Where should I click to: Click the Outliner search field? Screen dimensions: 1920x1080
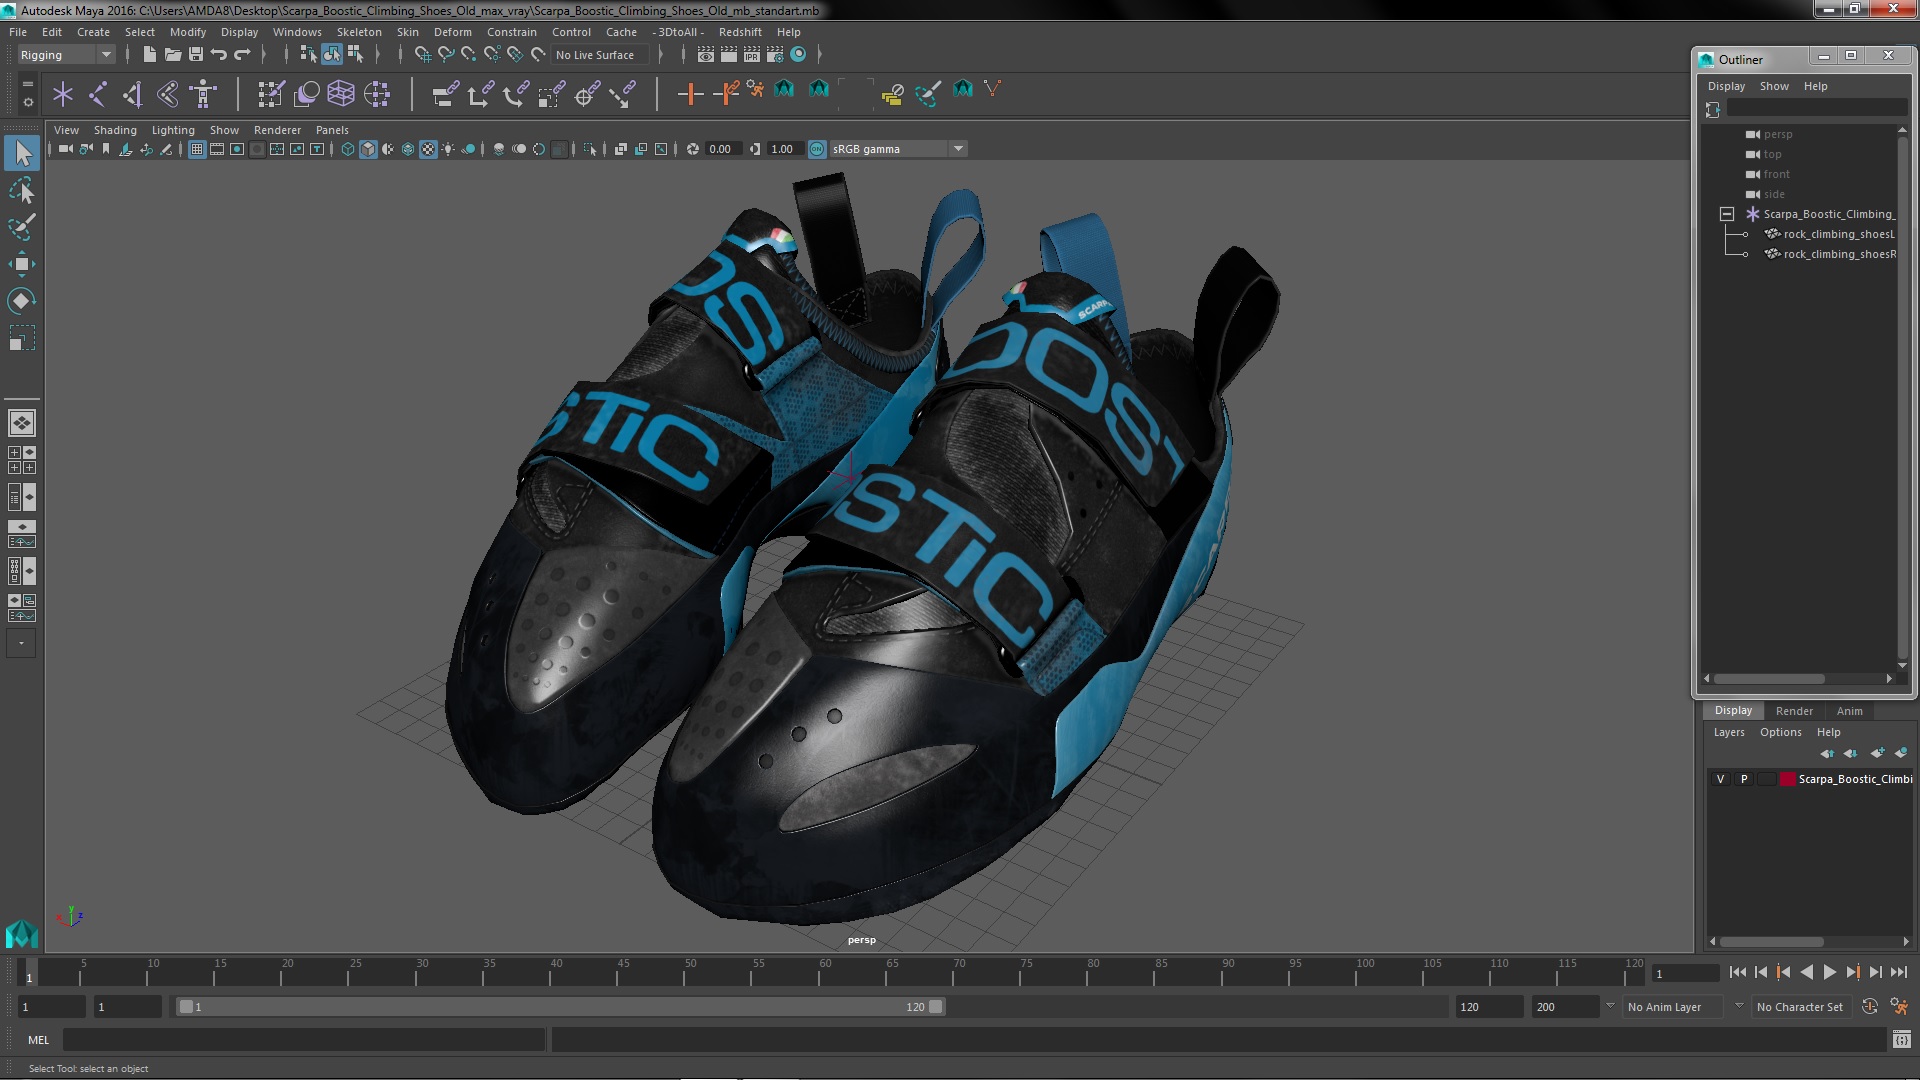point(1817,109)
